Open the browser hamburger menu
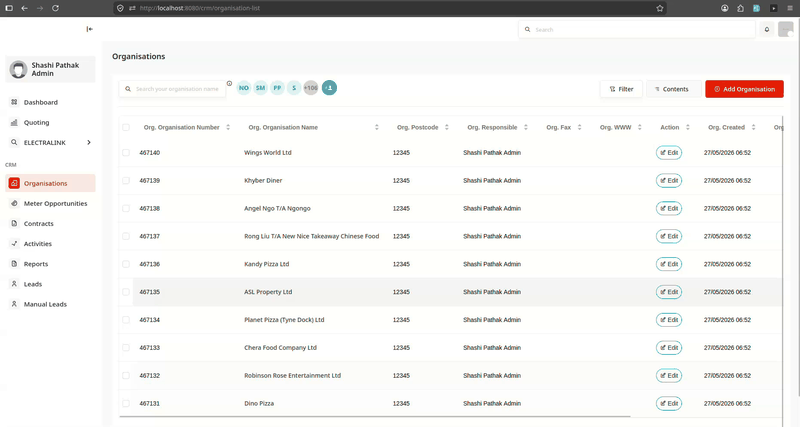This screenshot has height=427, width=800. (x=790, y=8)
